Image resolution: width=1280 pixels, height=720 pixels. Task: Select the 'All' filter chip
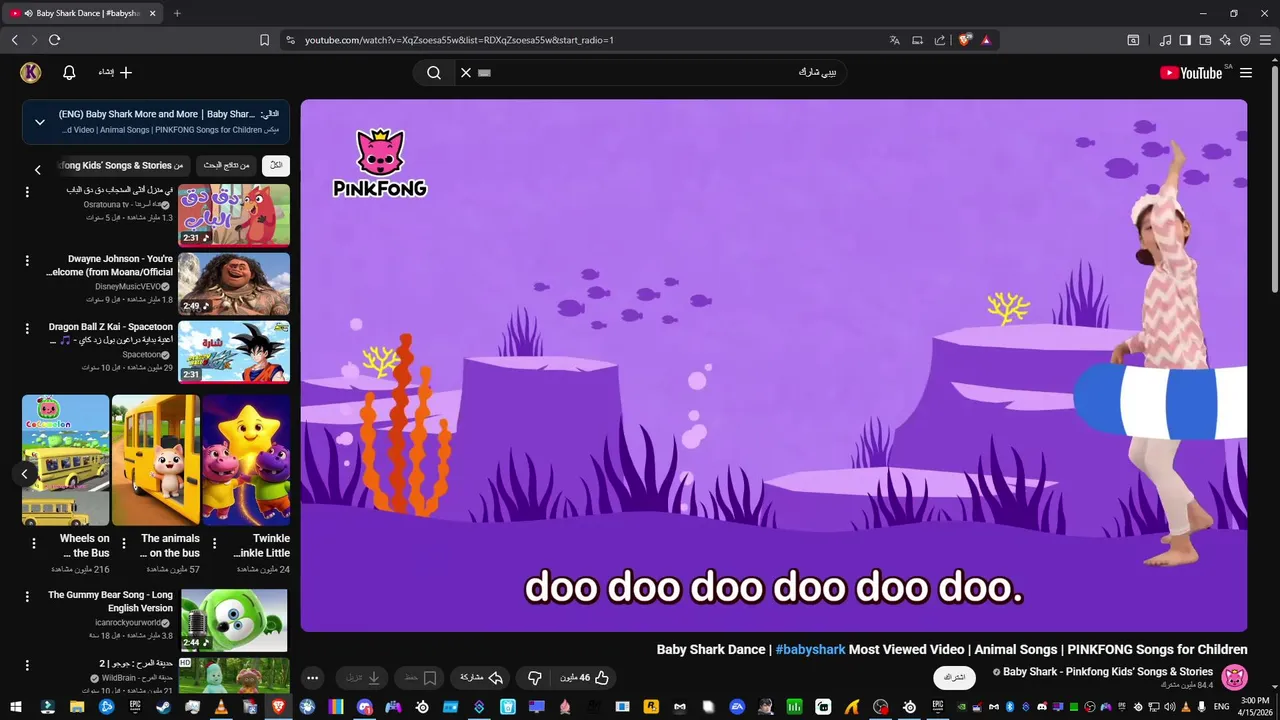click(x=276, y=166)
